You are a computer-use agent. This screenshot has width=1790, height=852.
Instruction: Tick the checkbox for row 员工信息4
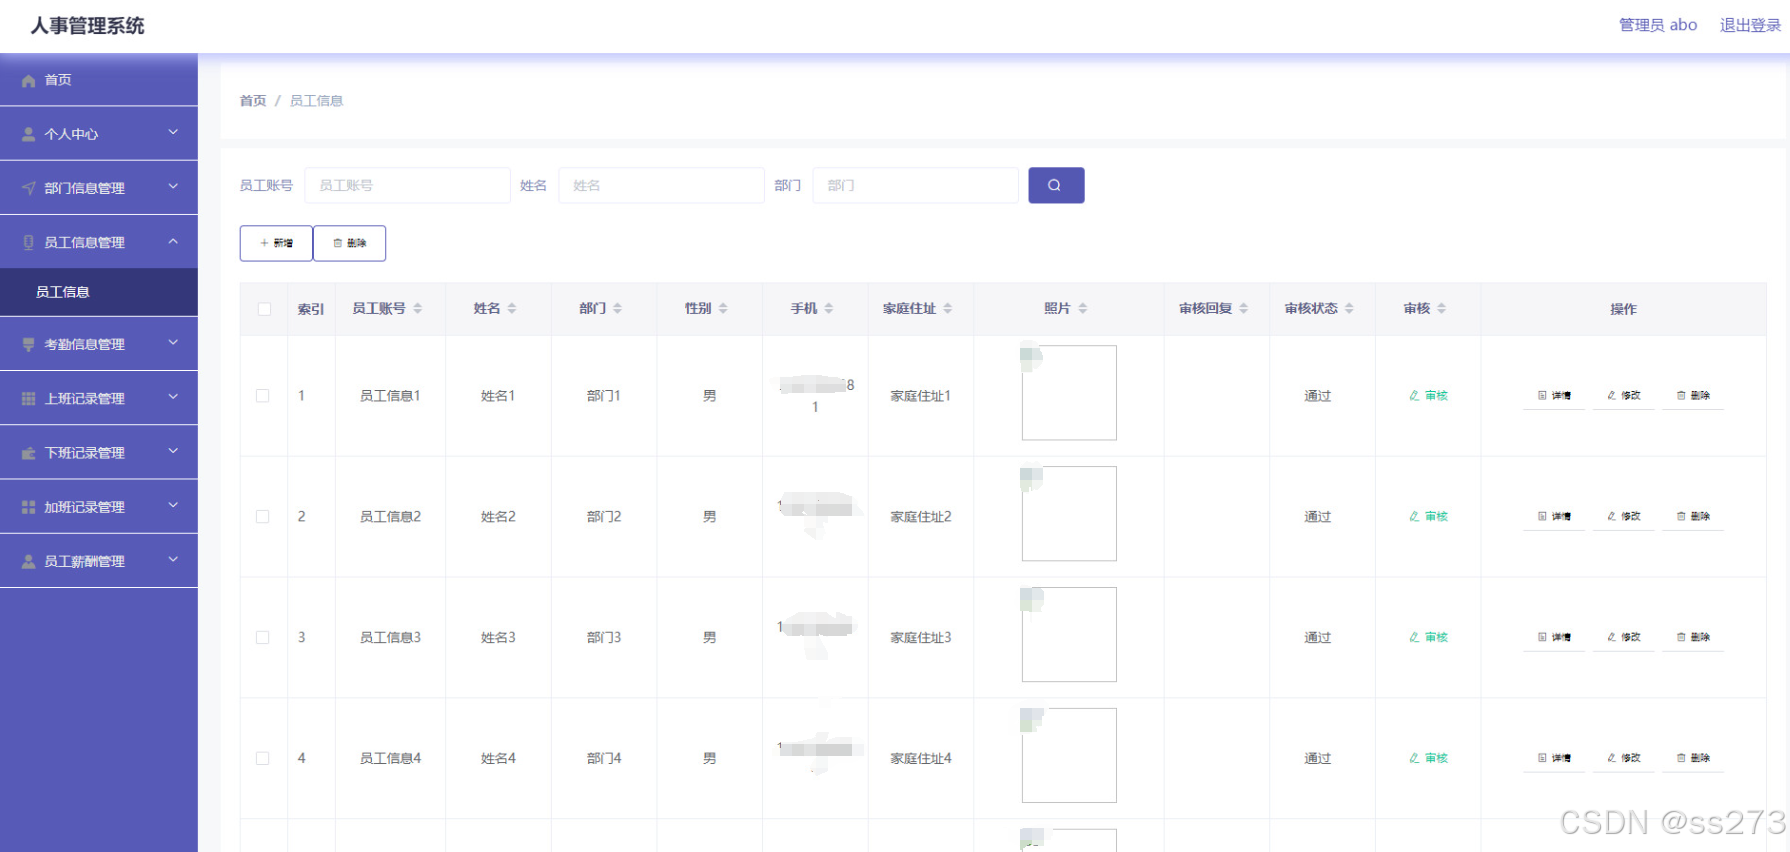click(262, 758)
